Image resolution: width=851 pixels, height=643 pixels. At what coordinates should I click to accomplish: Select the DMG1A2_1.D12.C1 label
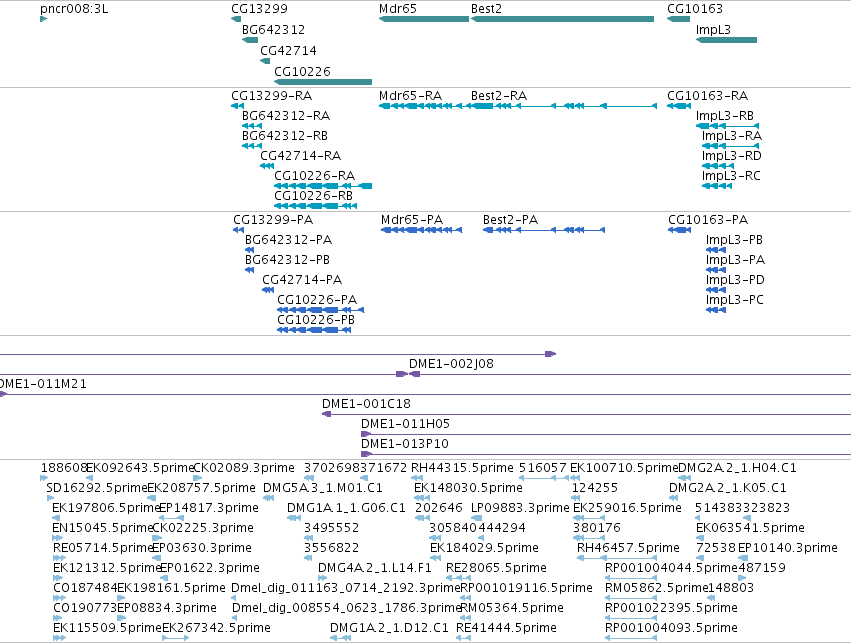[389, 628]
